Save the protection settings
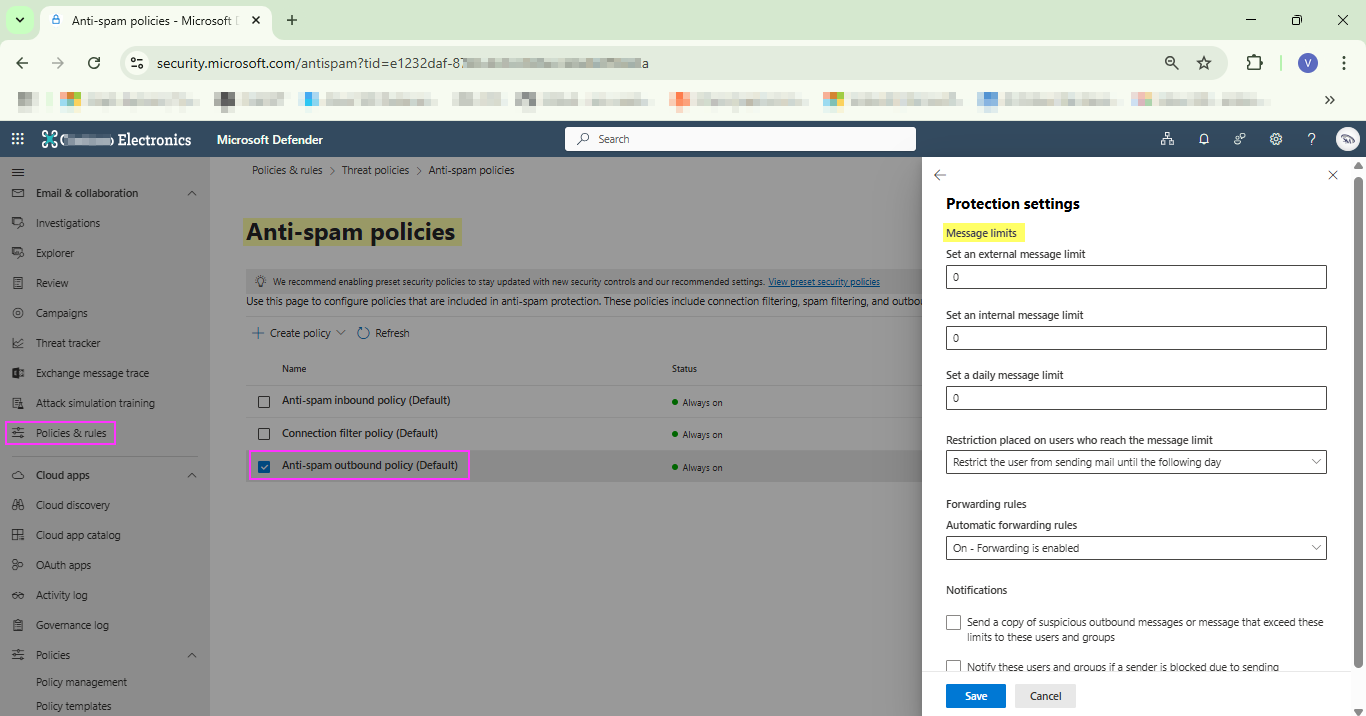Image resolution: width=1366 pixels, height=716 pixels. (x=976, y=696)
